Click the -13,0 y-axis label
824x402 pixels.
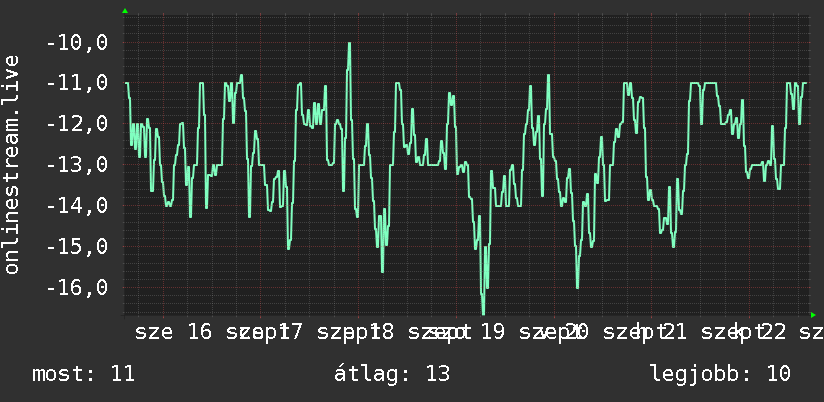77,164
